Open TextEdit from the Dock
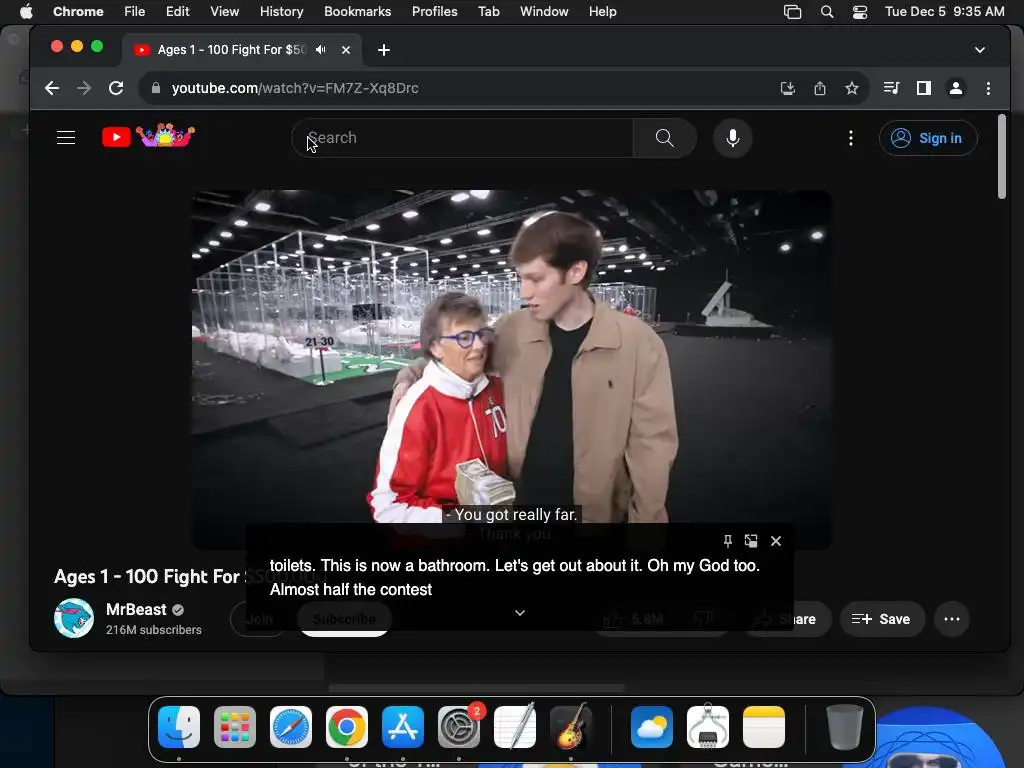The image size is (1024, 768). (x=515, y=726)
